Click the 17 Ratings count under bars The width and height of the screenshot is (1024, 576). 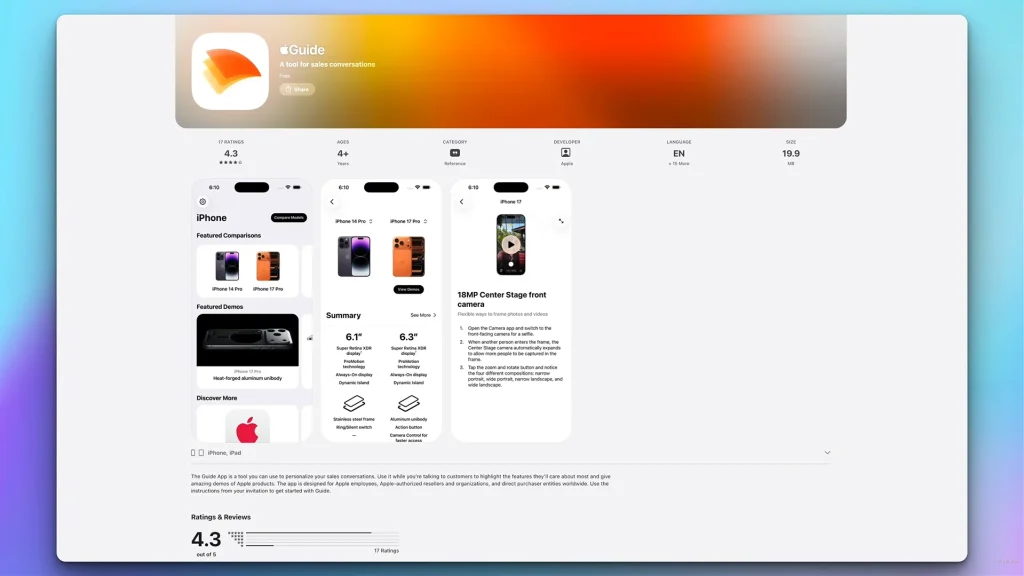coord(386,551)
